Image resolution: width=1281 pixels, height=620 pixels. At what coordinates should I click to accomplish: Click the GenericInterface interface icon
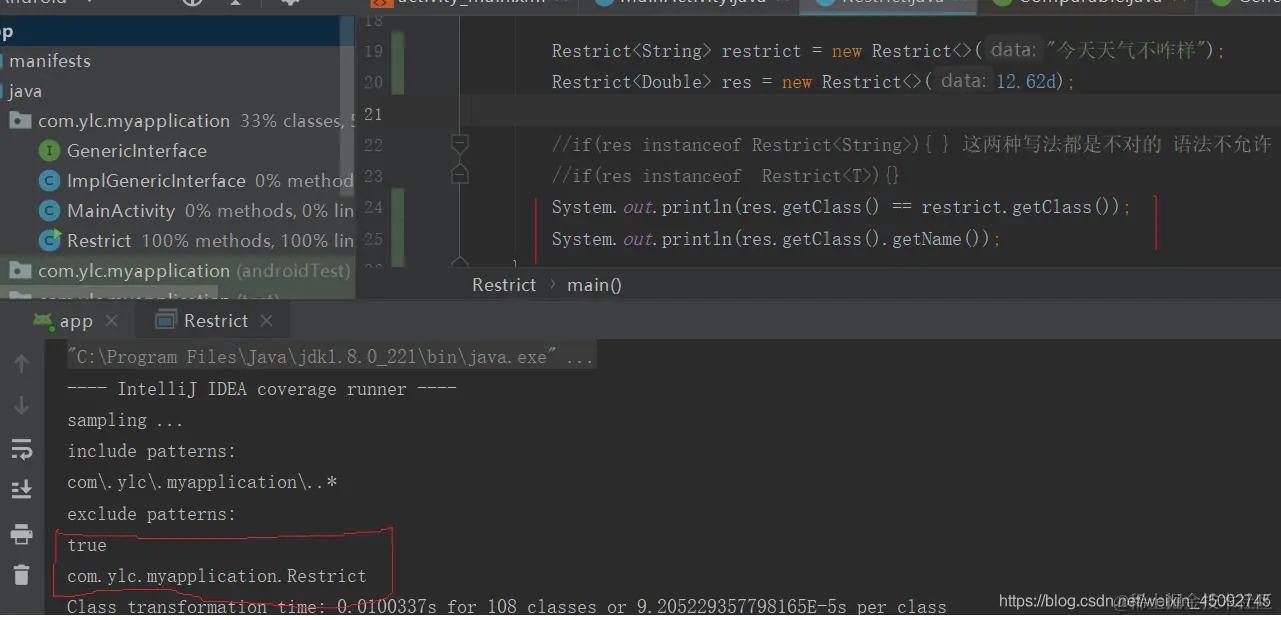[x=49, y=151]
